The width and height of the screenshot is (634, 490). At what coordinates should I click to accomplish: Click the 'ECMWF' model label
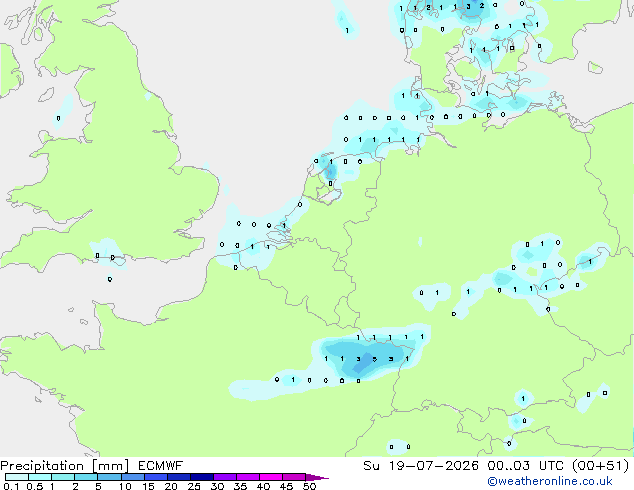(x=160, y=466)
